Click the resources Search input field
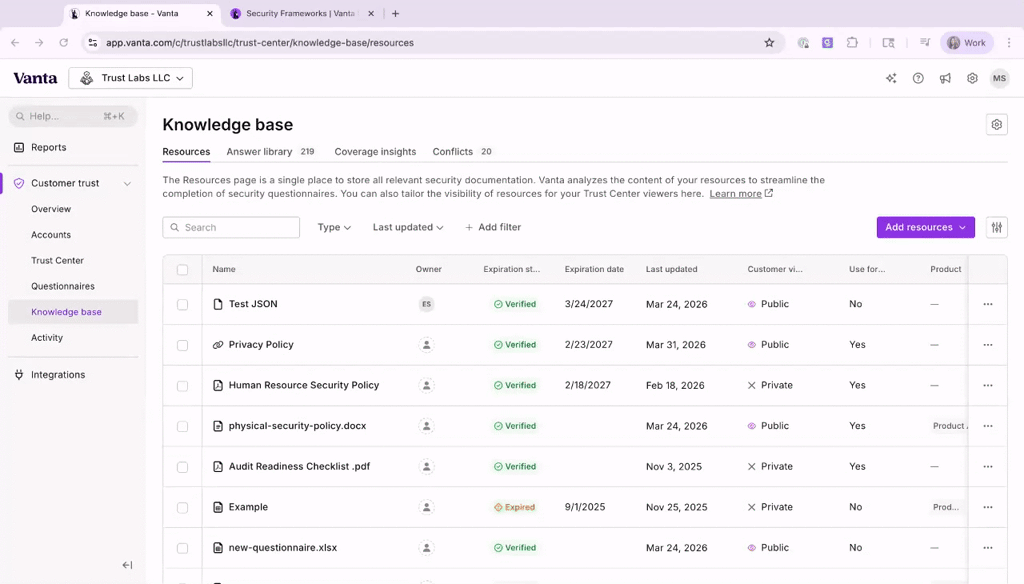The width and height of the screenshot is (1024, 584). point(231,227)
